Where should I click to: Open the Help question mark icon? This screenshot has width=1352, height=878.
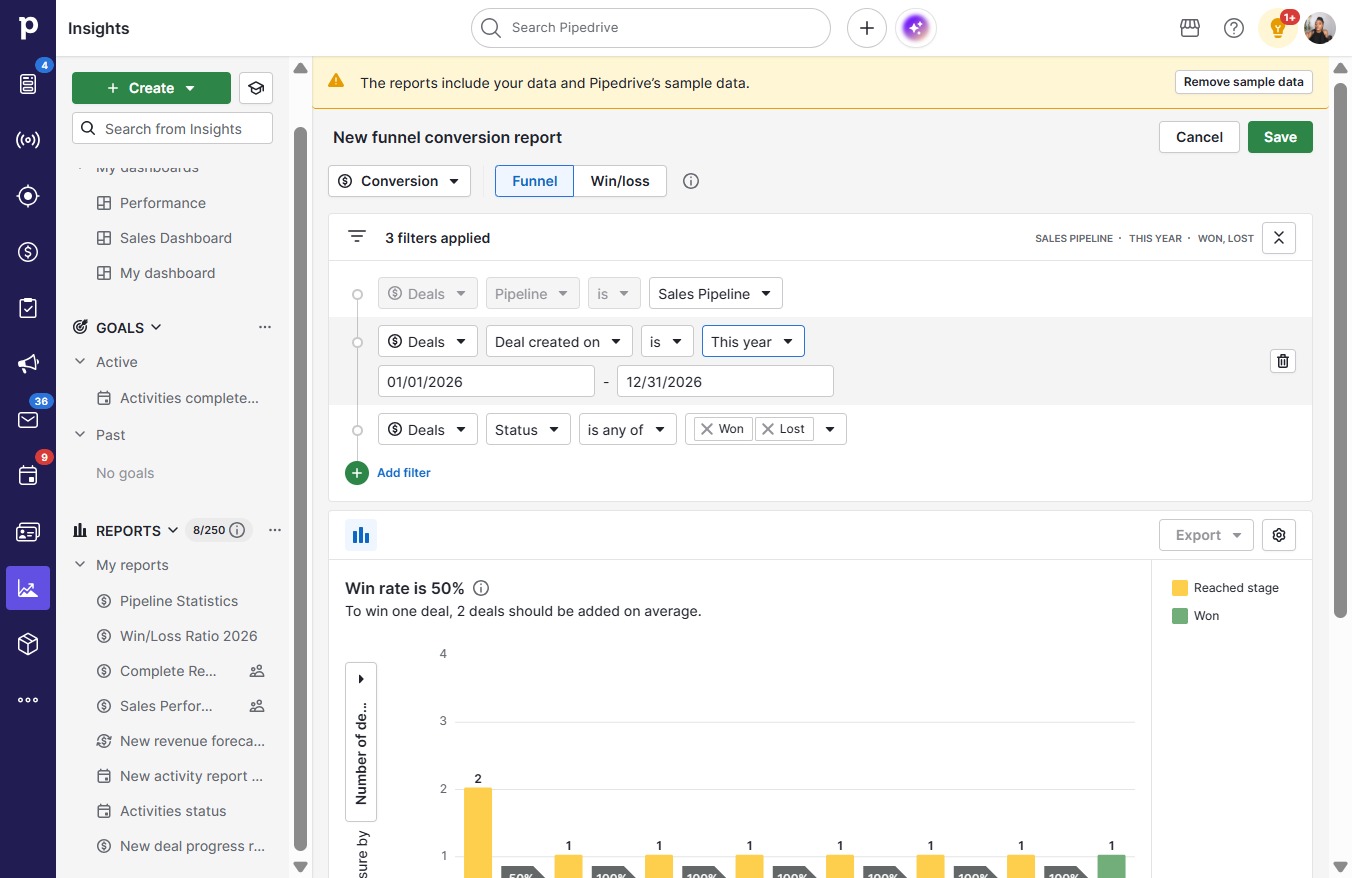pyautogui.click(x=1234, y=28)
